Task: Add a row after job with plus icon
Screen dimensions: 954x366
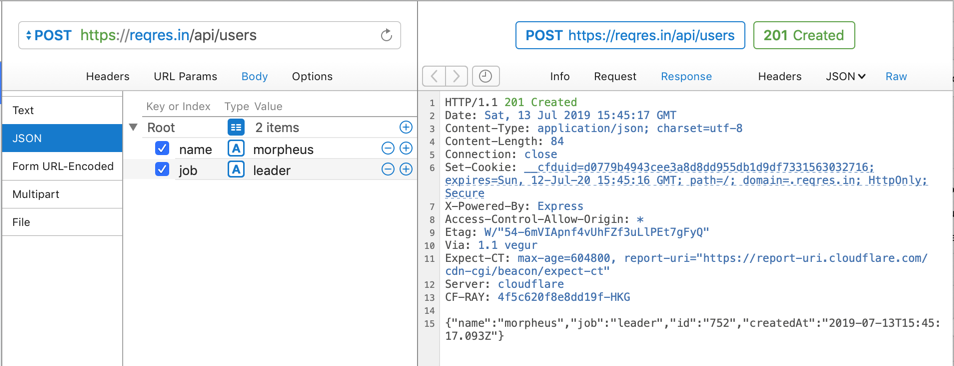Action: 406,170
